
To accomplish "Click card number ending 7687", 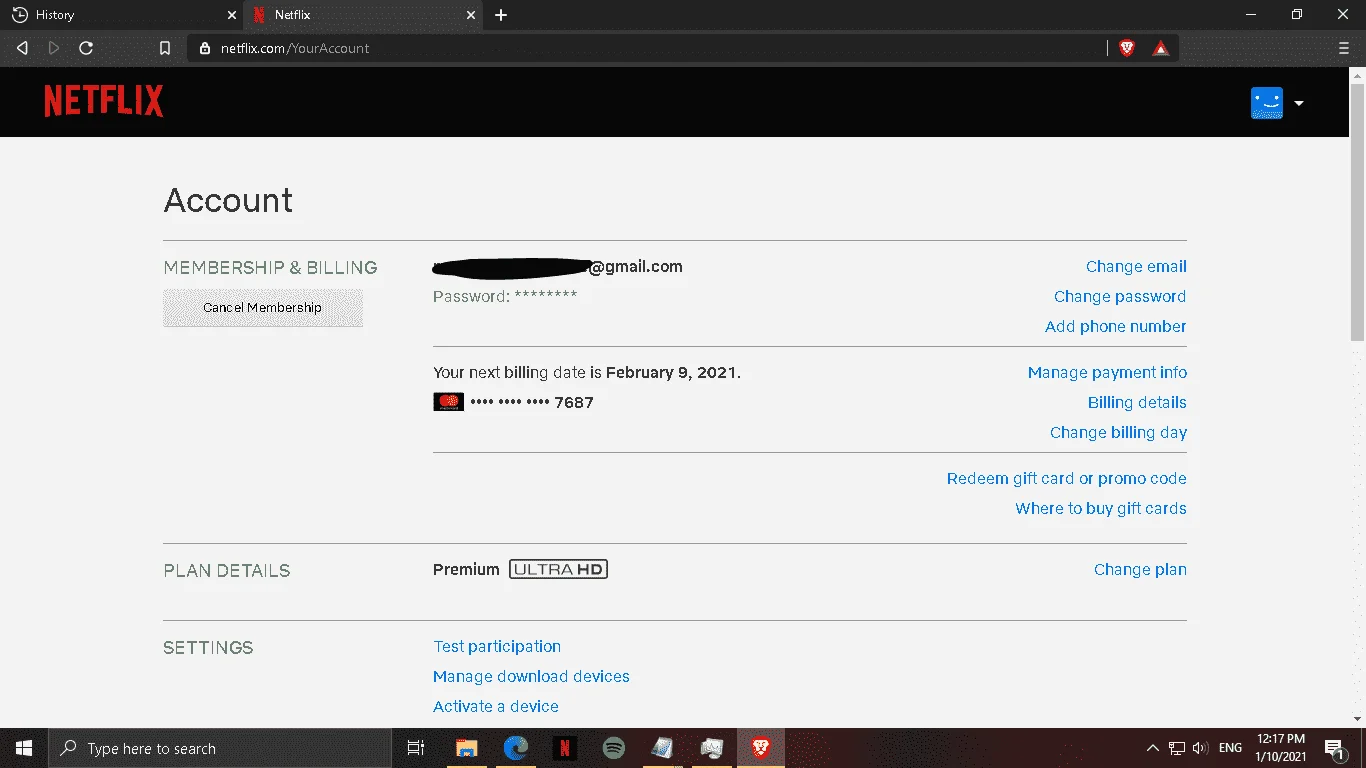I will pos(532,403).
